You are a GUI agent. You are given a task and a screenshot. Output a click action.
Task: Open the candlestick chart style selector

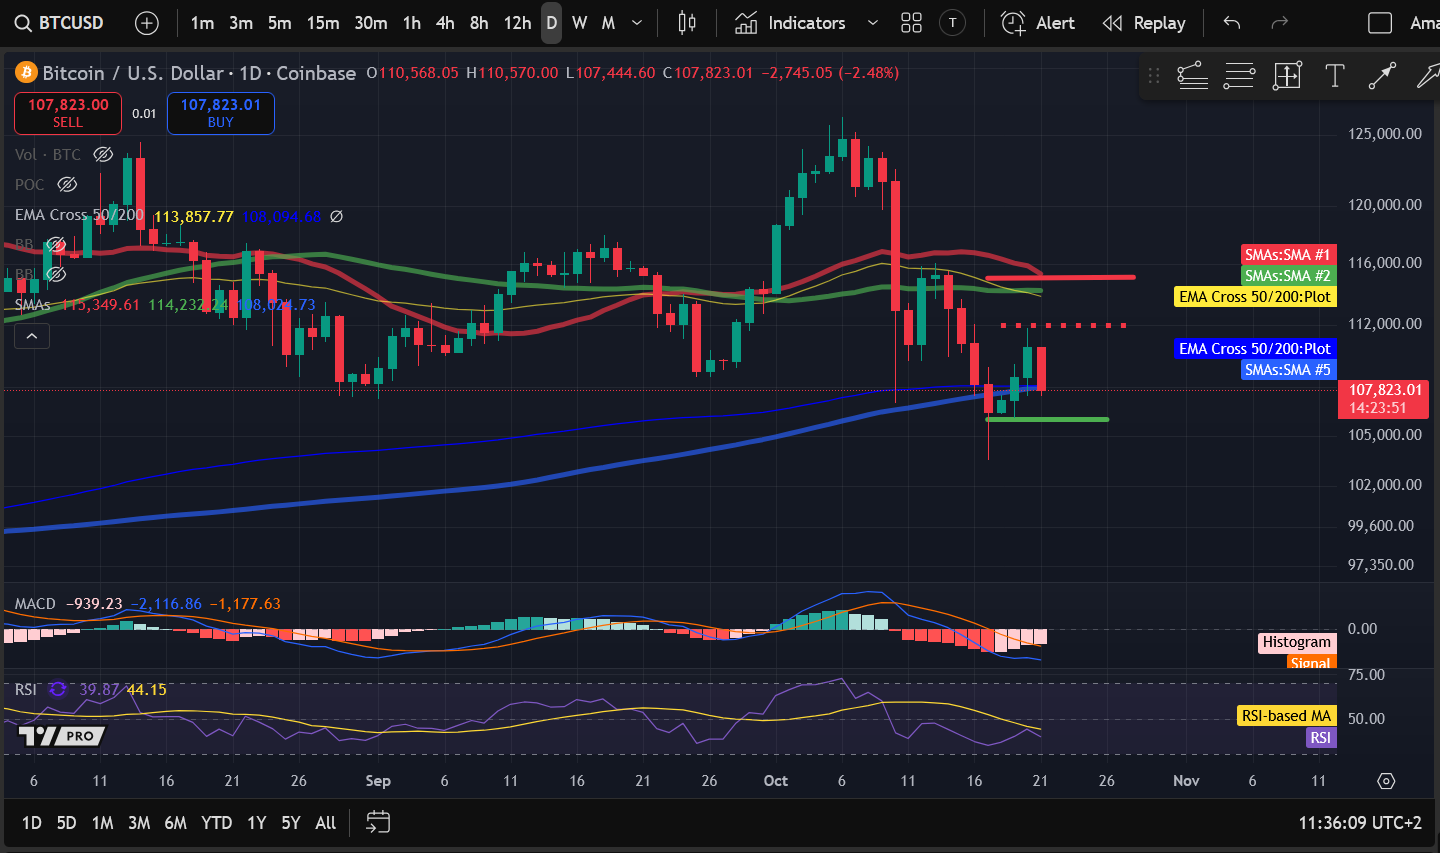click(687, 23)
